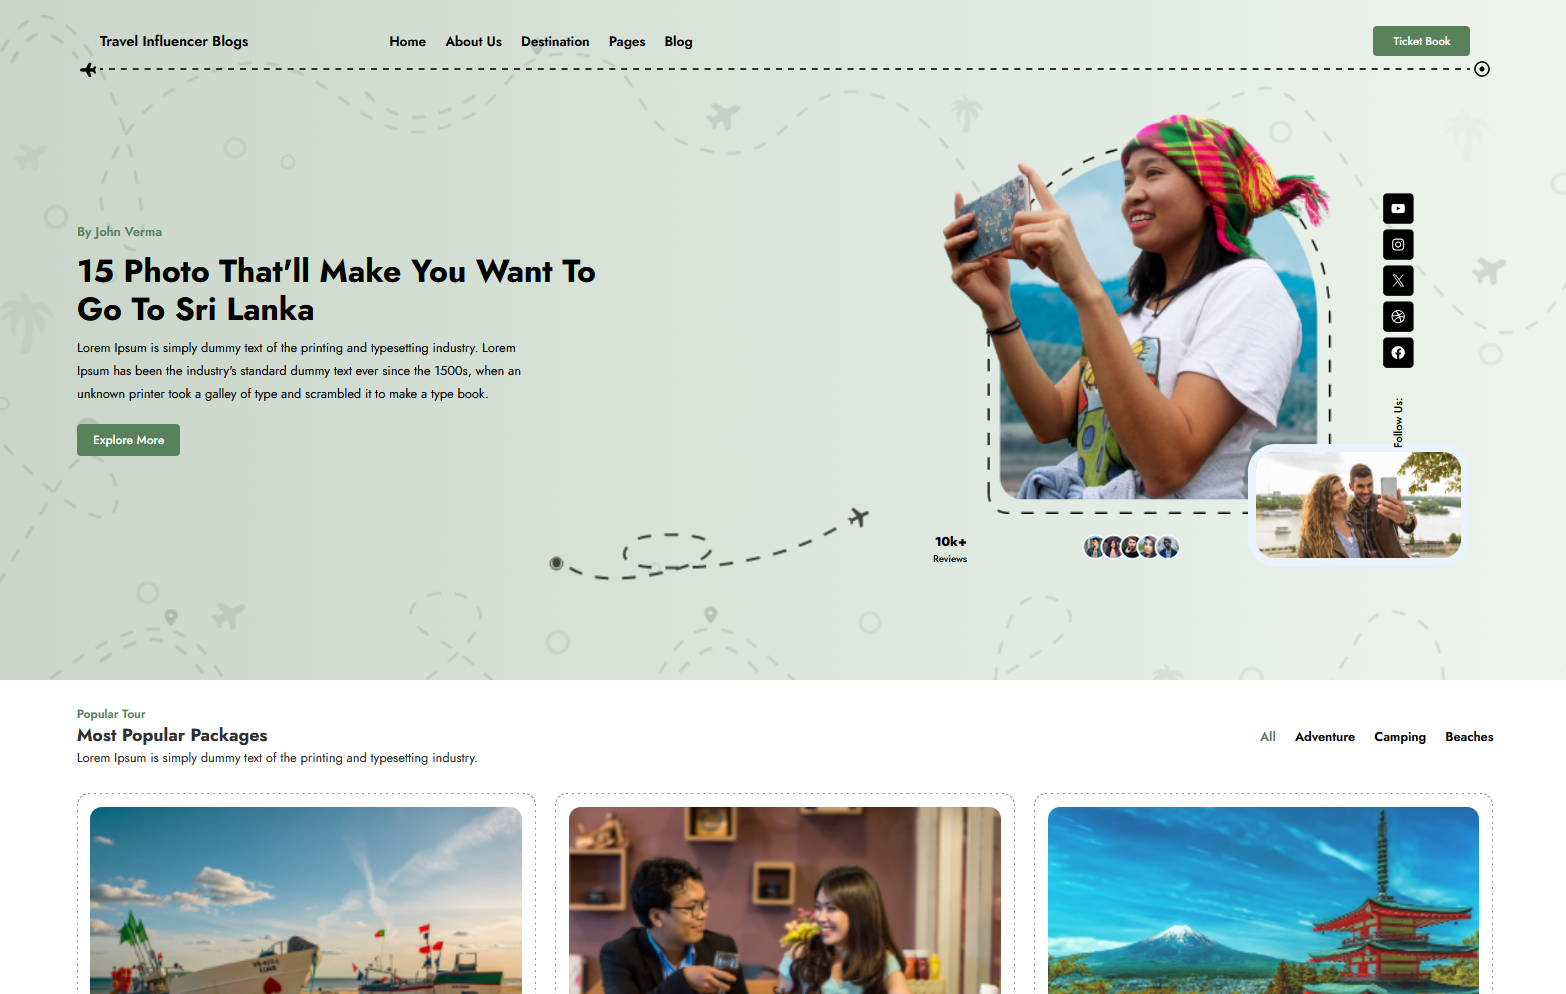
Task: Select the All packages filter
Action: click(1268, 737)
